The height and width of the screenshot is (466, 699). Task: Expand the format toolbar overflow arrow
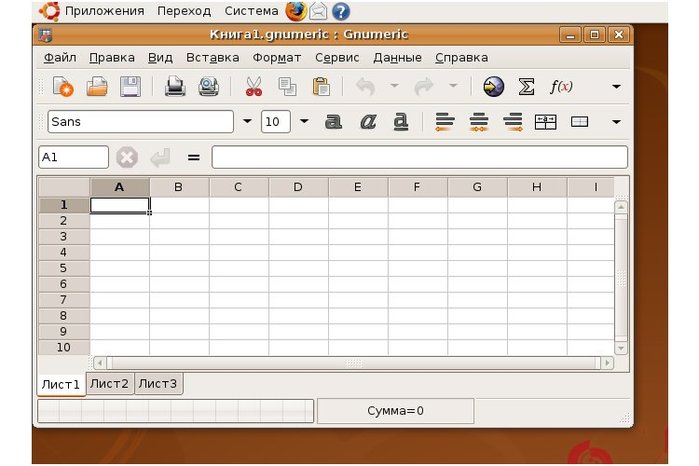tap(617, 122)
